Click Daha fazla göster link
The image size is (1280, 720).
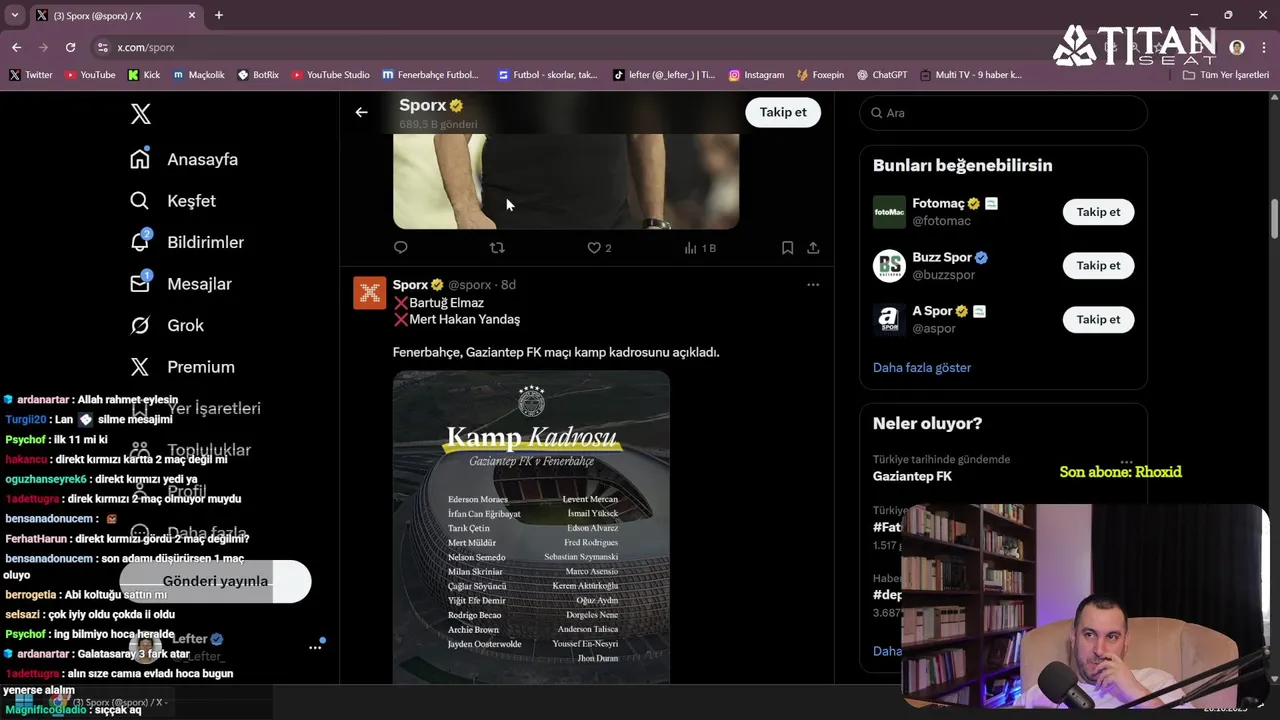(x=922, y=367)
